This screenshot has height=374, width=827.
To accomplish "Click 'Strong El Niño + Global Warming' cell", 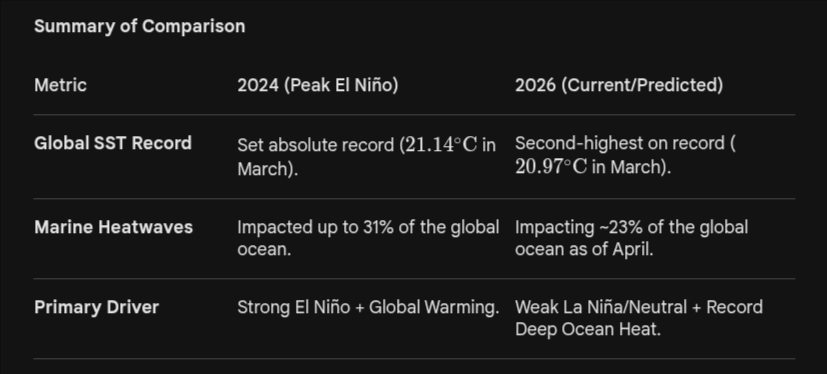I will click(x=368, y=308).
